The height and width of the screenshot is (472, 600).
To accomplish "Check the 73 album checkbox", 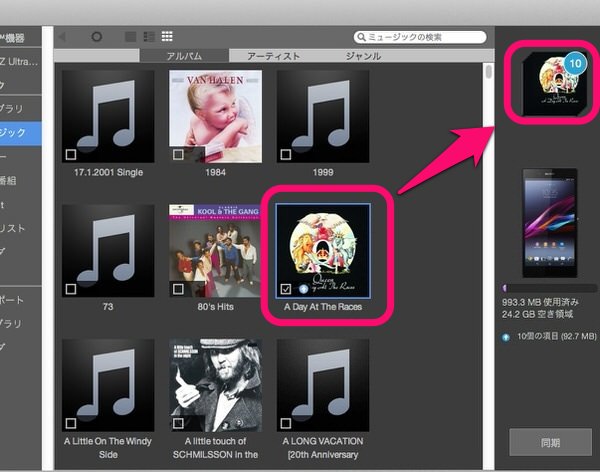I will 71,289.
